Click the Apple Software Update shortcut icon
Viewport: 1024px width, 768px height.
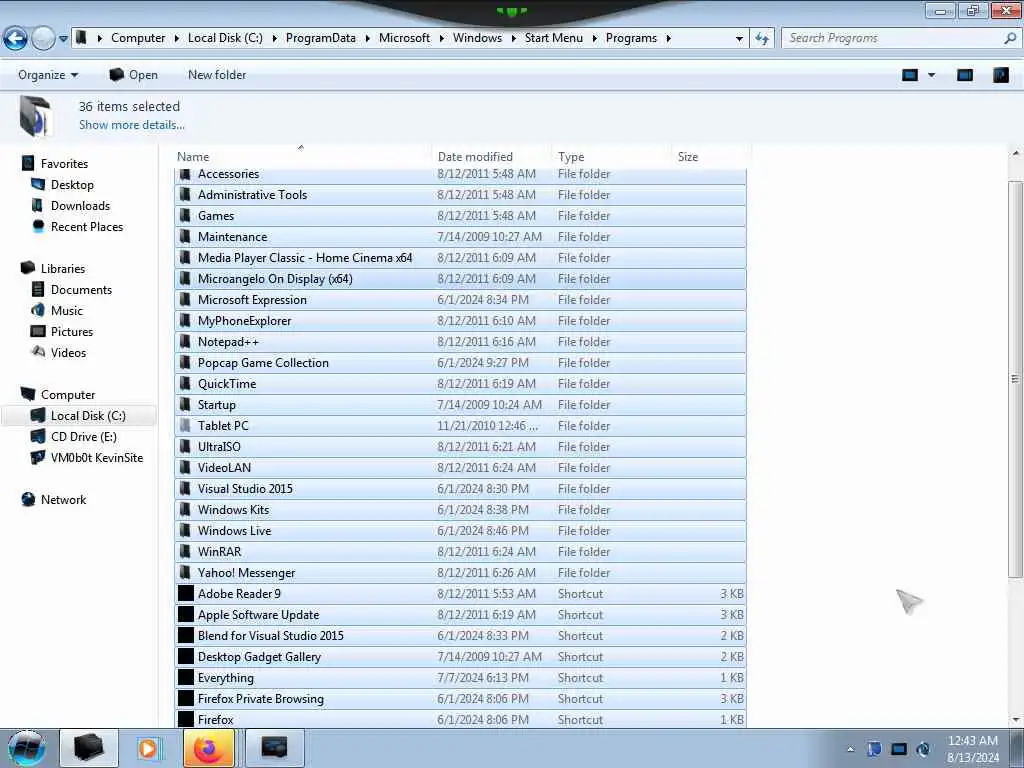pyautogui.click(x=186, y=615)
